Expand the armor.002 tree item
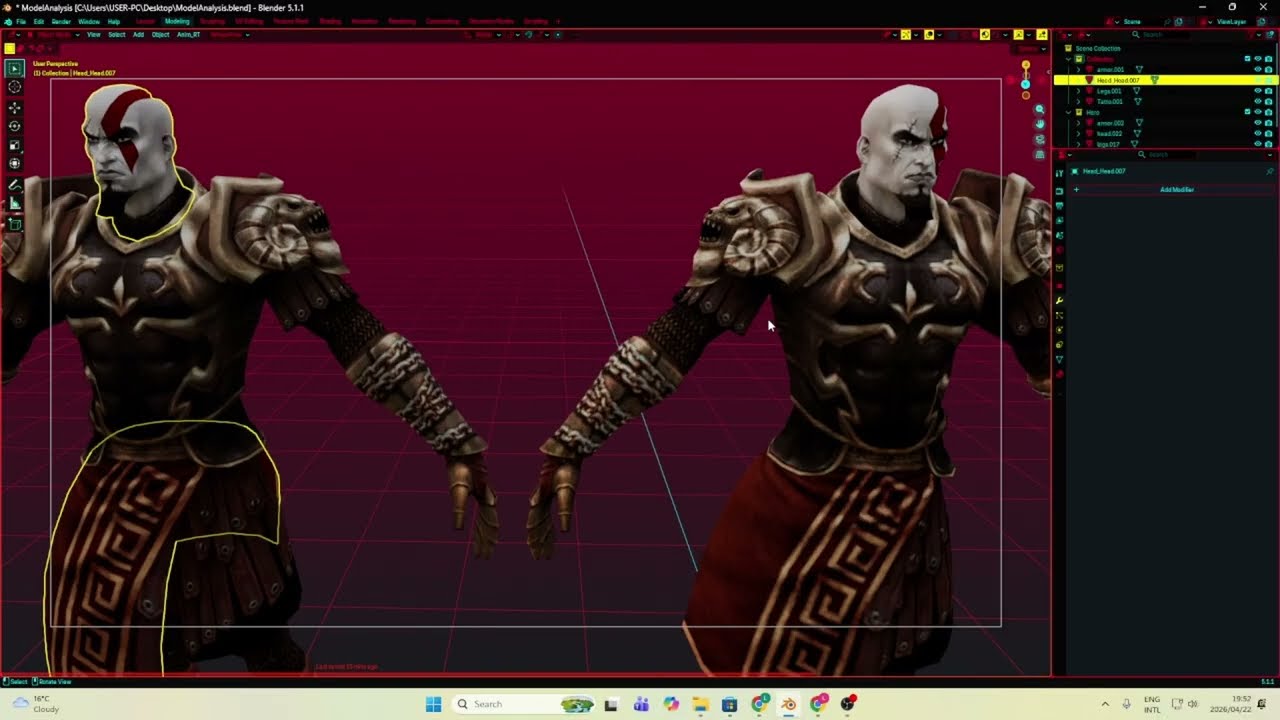Viewport: 1280px width, 720px height. (1078, 123)
